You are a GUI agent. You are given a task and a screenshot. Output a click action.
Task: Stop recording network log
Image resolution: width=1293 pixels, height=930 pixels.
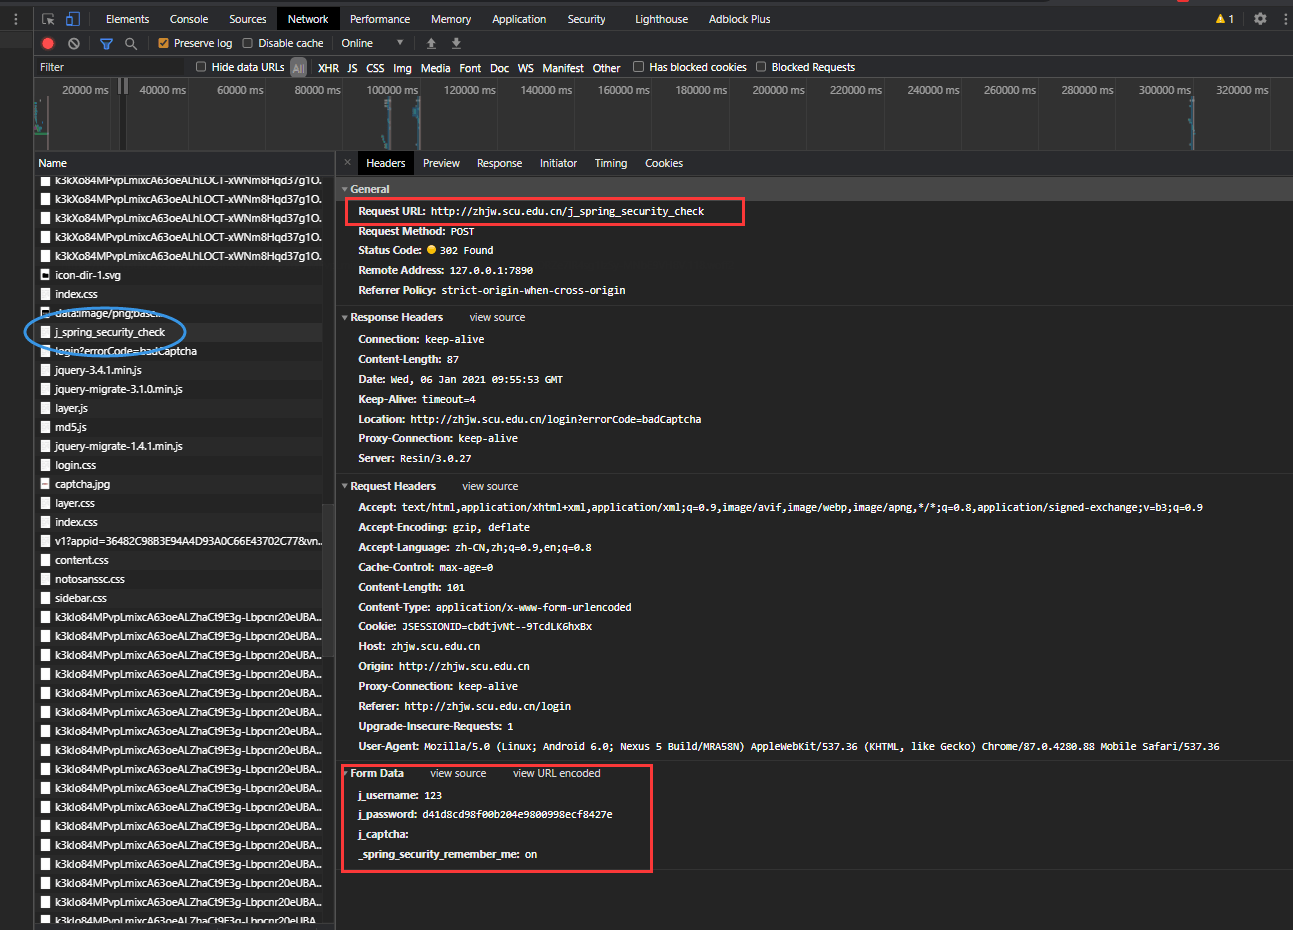[47, 43]
